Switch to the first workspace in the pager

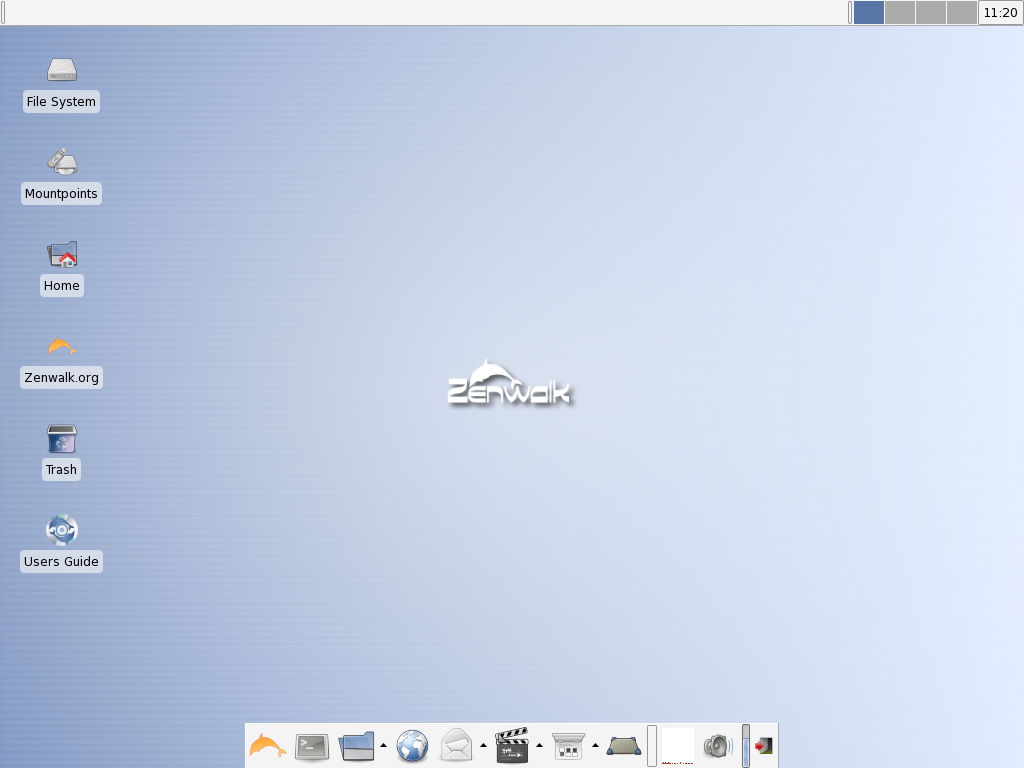(x=869, y=12)
